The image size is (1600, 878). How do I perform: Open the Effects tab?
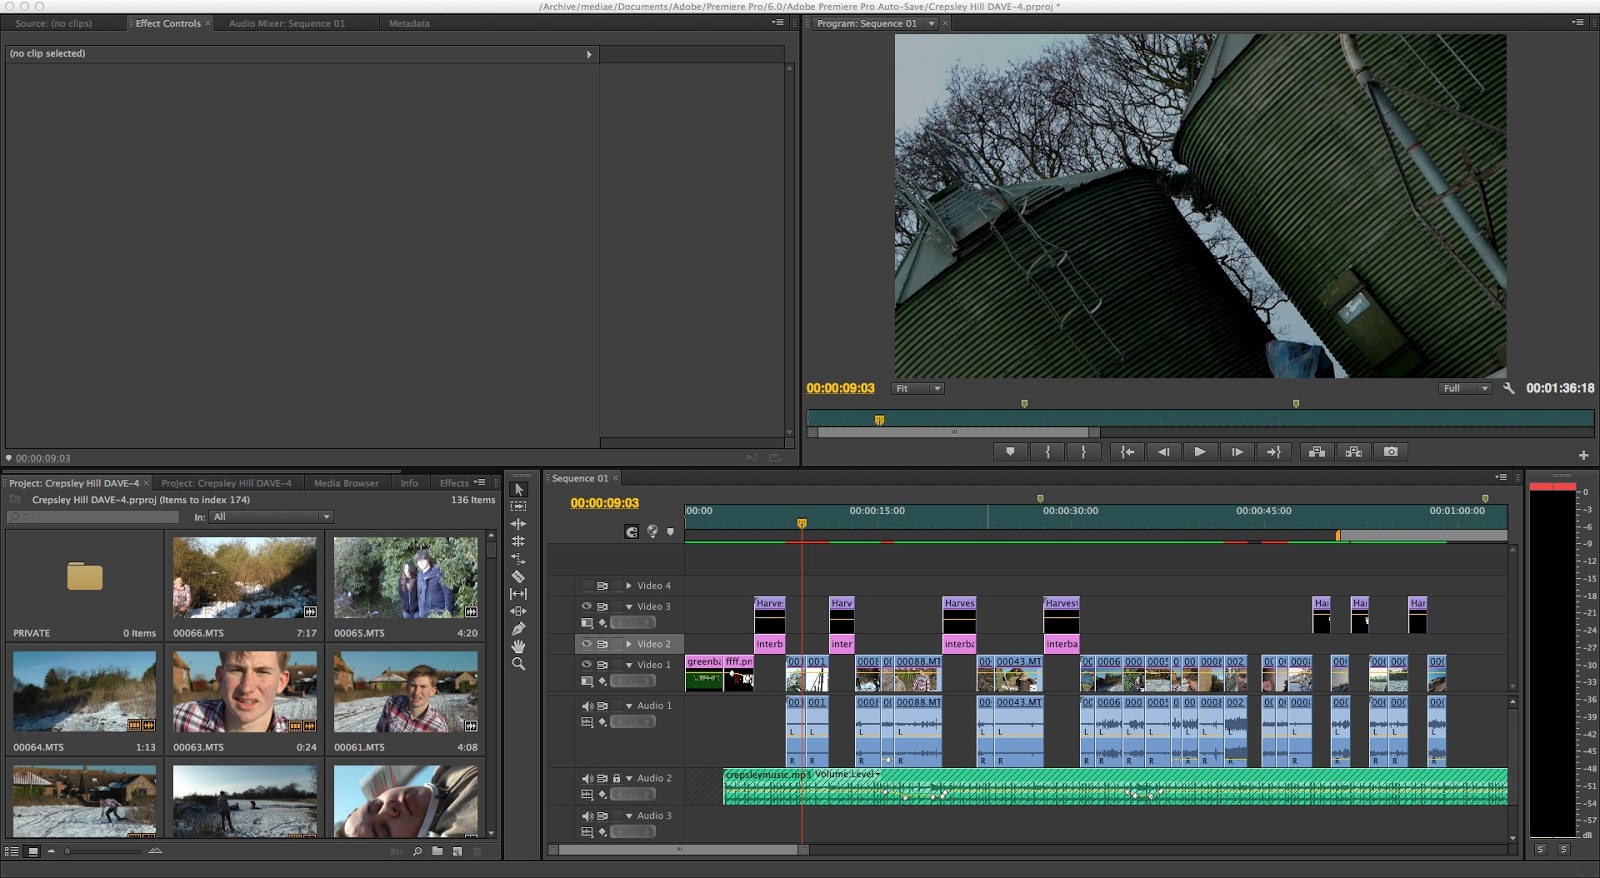click(x=454, y=483)
